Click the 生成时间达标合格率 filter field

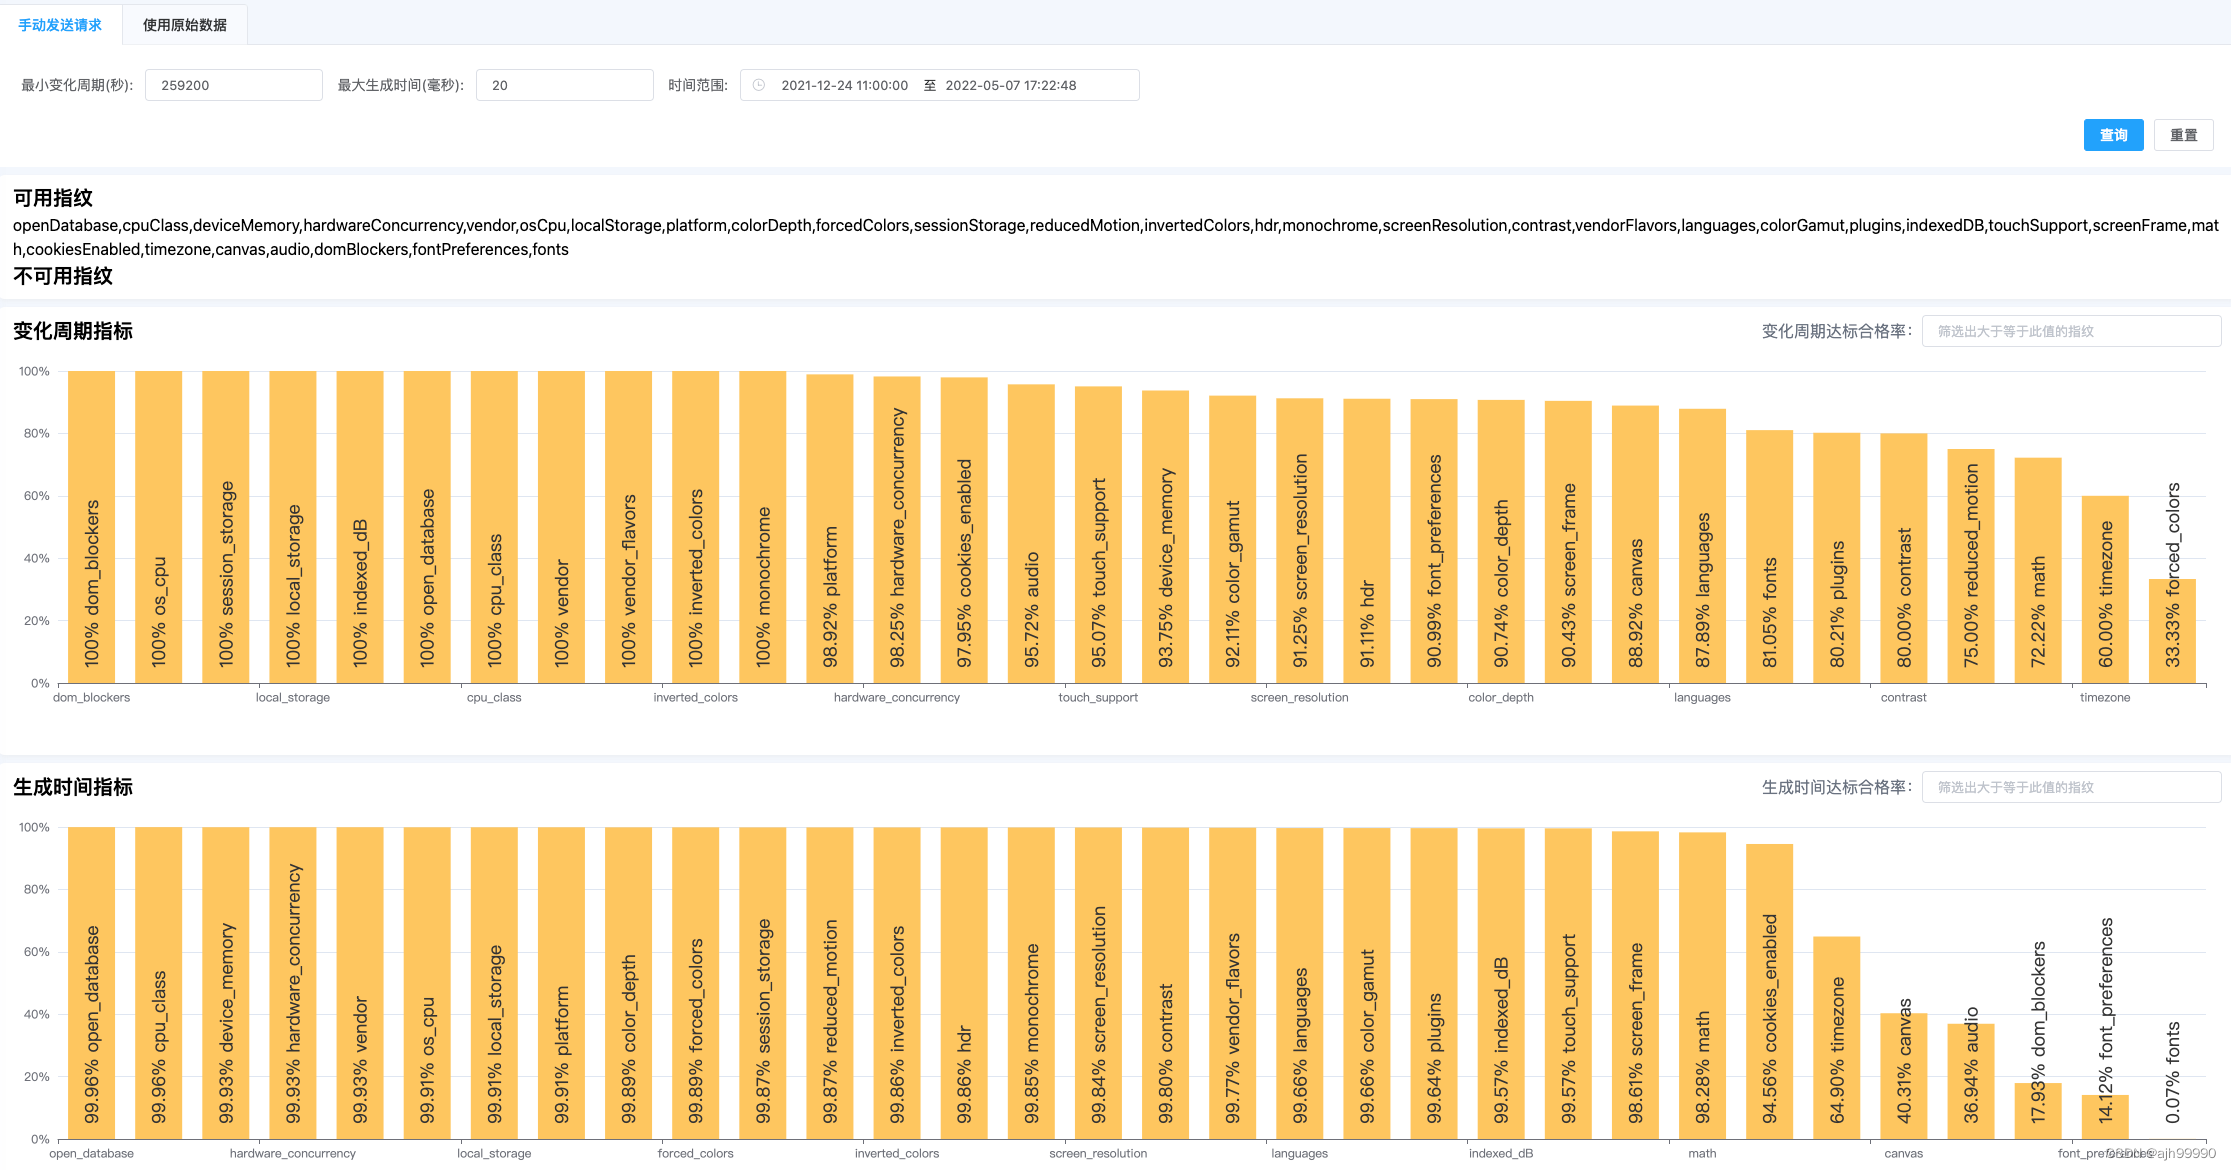point(2070,787)
